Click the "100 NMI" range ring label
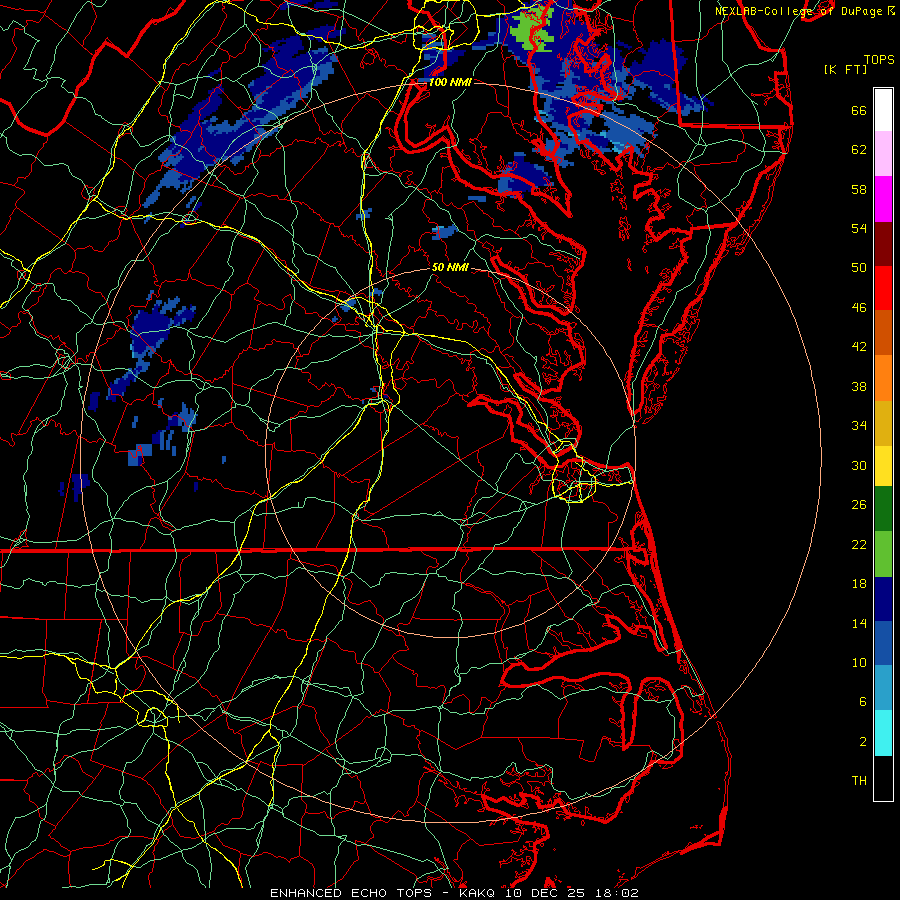The image size is (900, 900). [x=450, y=83]
